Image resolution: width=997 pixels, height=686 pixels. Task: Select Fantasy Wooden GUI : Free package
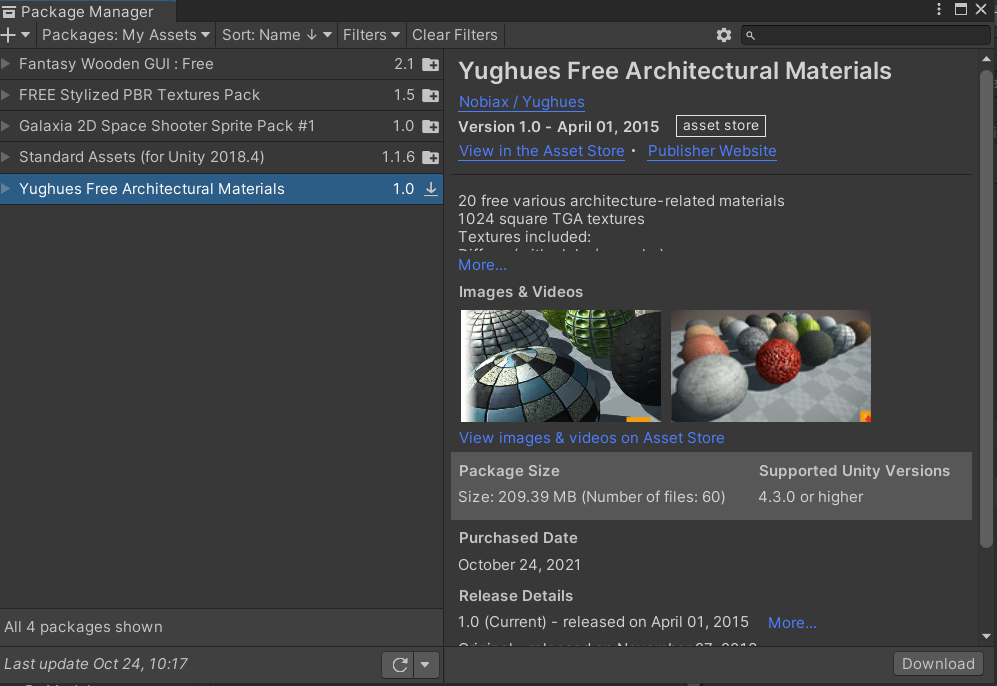221,64
